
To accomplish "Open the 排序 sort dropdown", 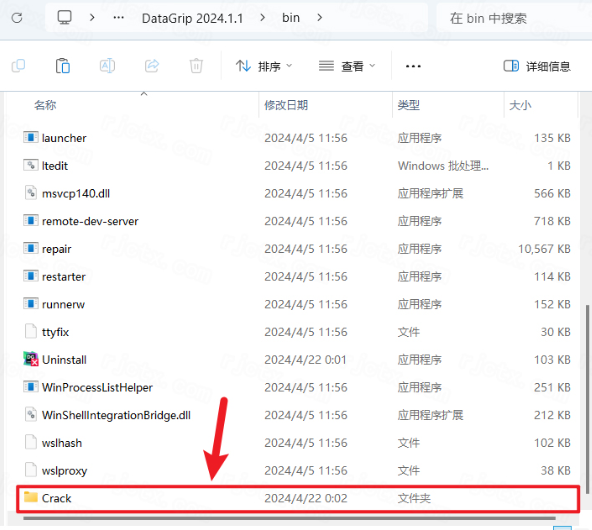I will click(264, 66).
